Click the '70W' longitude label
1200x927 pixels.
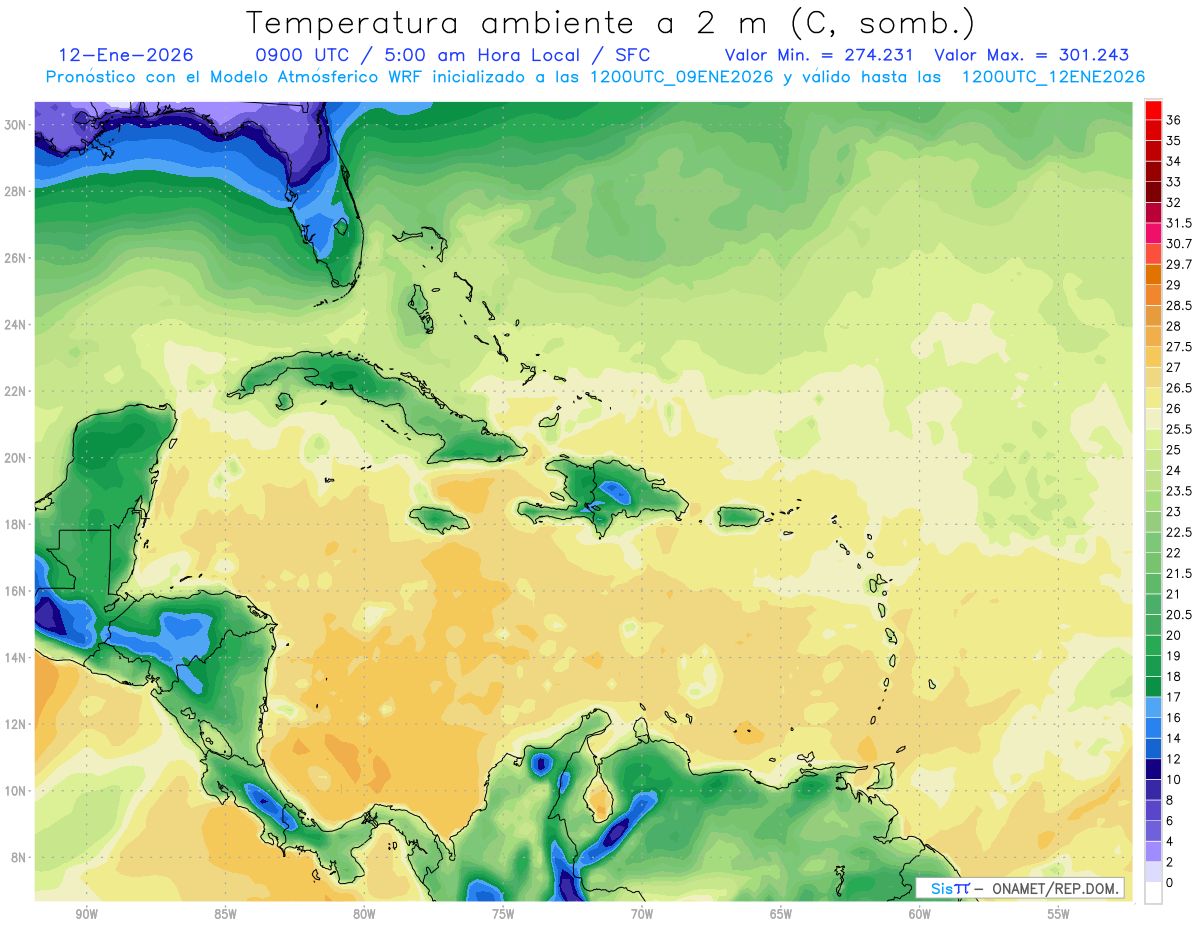click(642, 915)
